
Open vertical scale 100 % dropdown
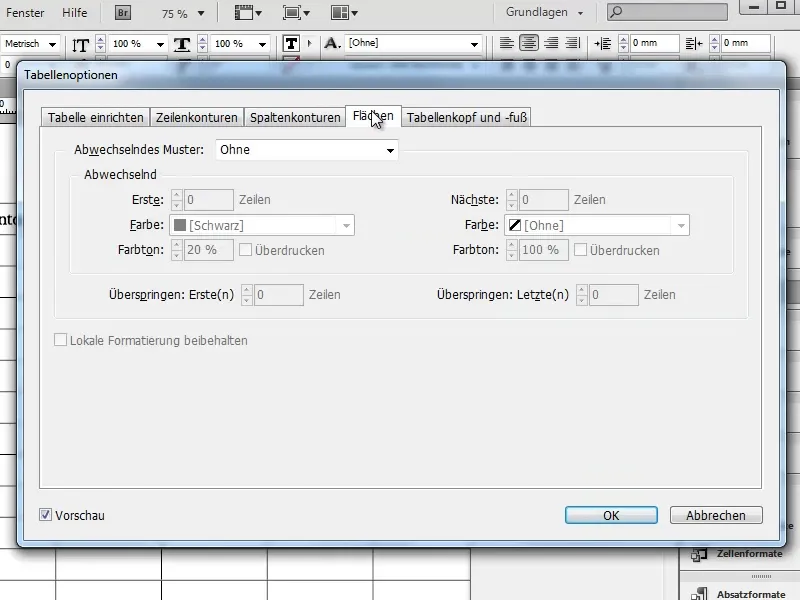tap(160, 45)
